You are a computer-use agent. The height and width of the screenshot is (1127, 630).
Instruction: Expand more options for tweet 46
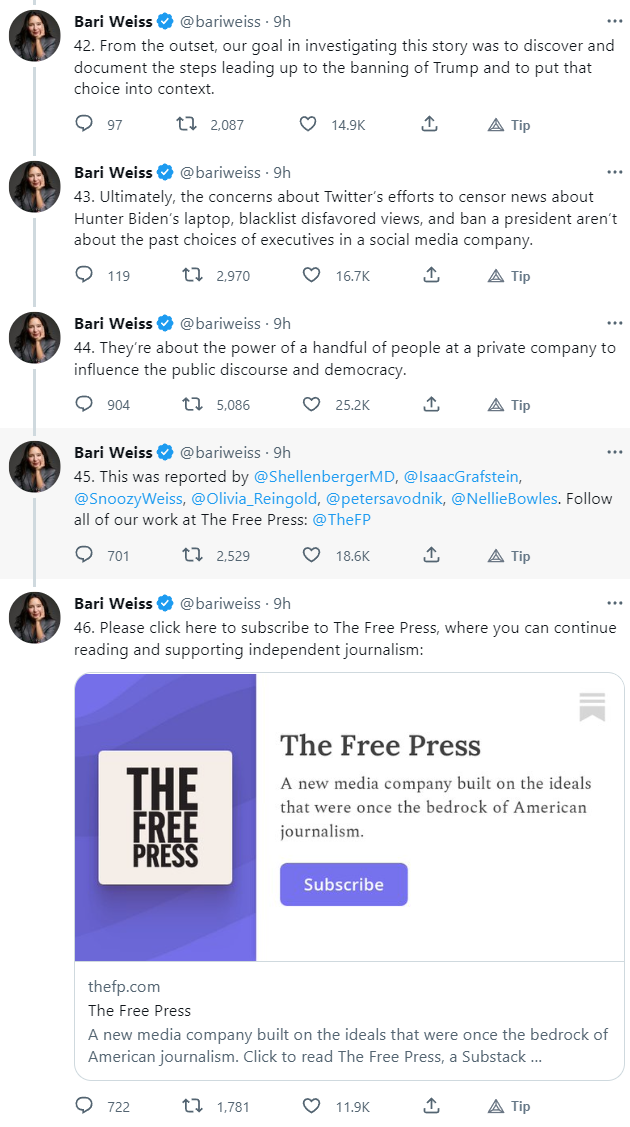tap(614, 603)
